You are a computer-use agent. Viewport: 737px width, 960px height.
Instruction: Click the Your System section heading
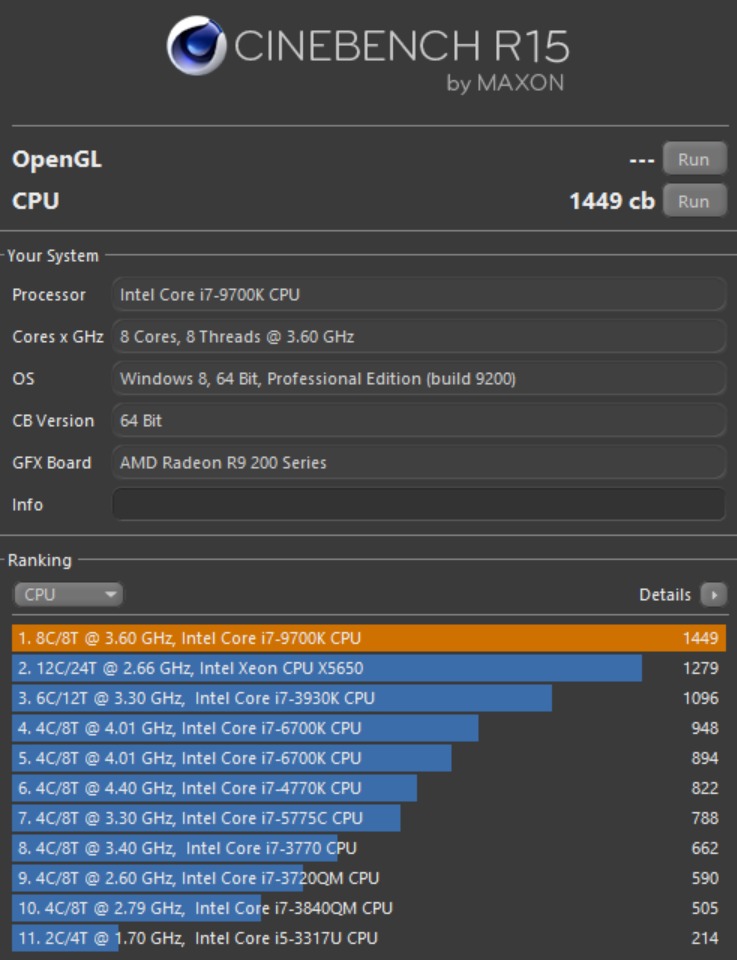[53, 256]
